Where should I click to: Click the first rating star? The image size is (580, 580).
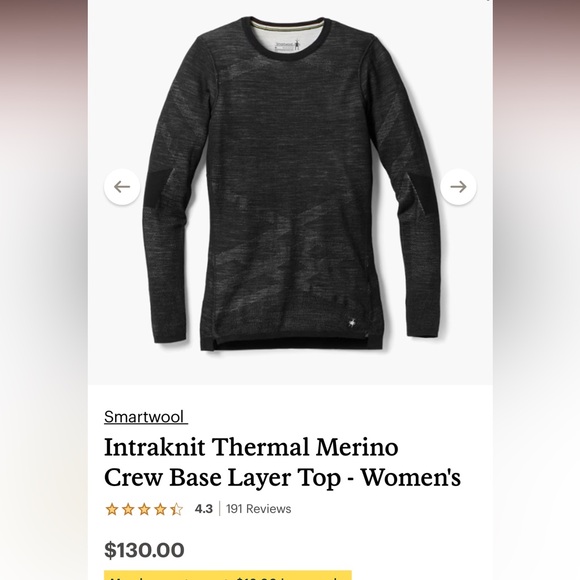[x=112, y=509]
